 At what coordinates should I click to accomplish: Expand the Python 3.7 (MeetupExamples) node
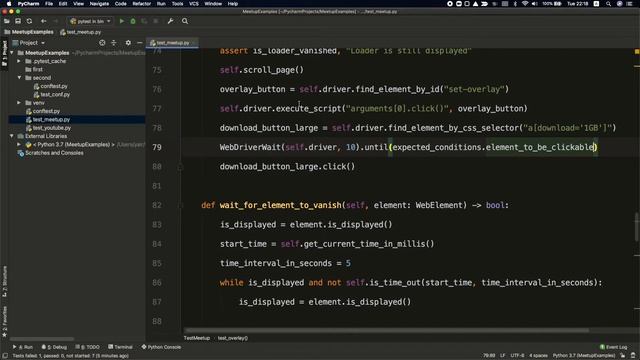click(19, 144)
